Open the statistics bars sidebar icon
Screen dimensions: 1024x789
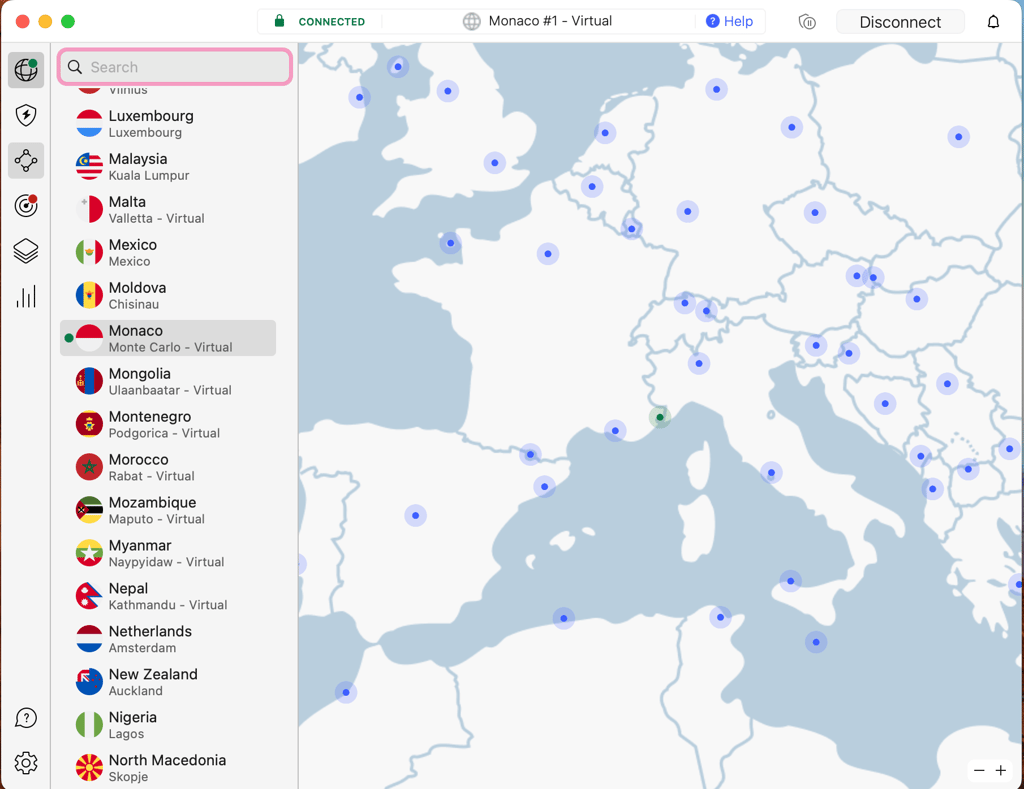pyautogui.click(x=26, y=297)
